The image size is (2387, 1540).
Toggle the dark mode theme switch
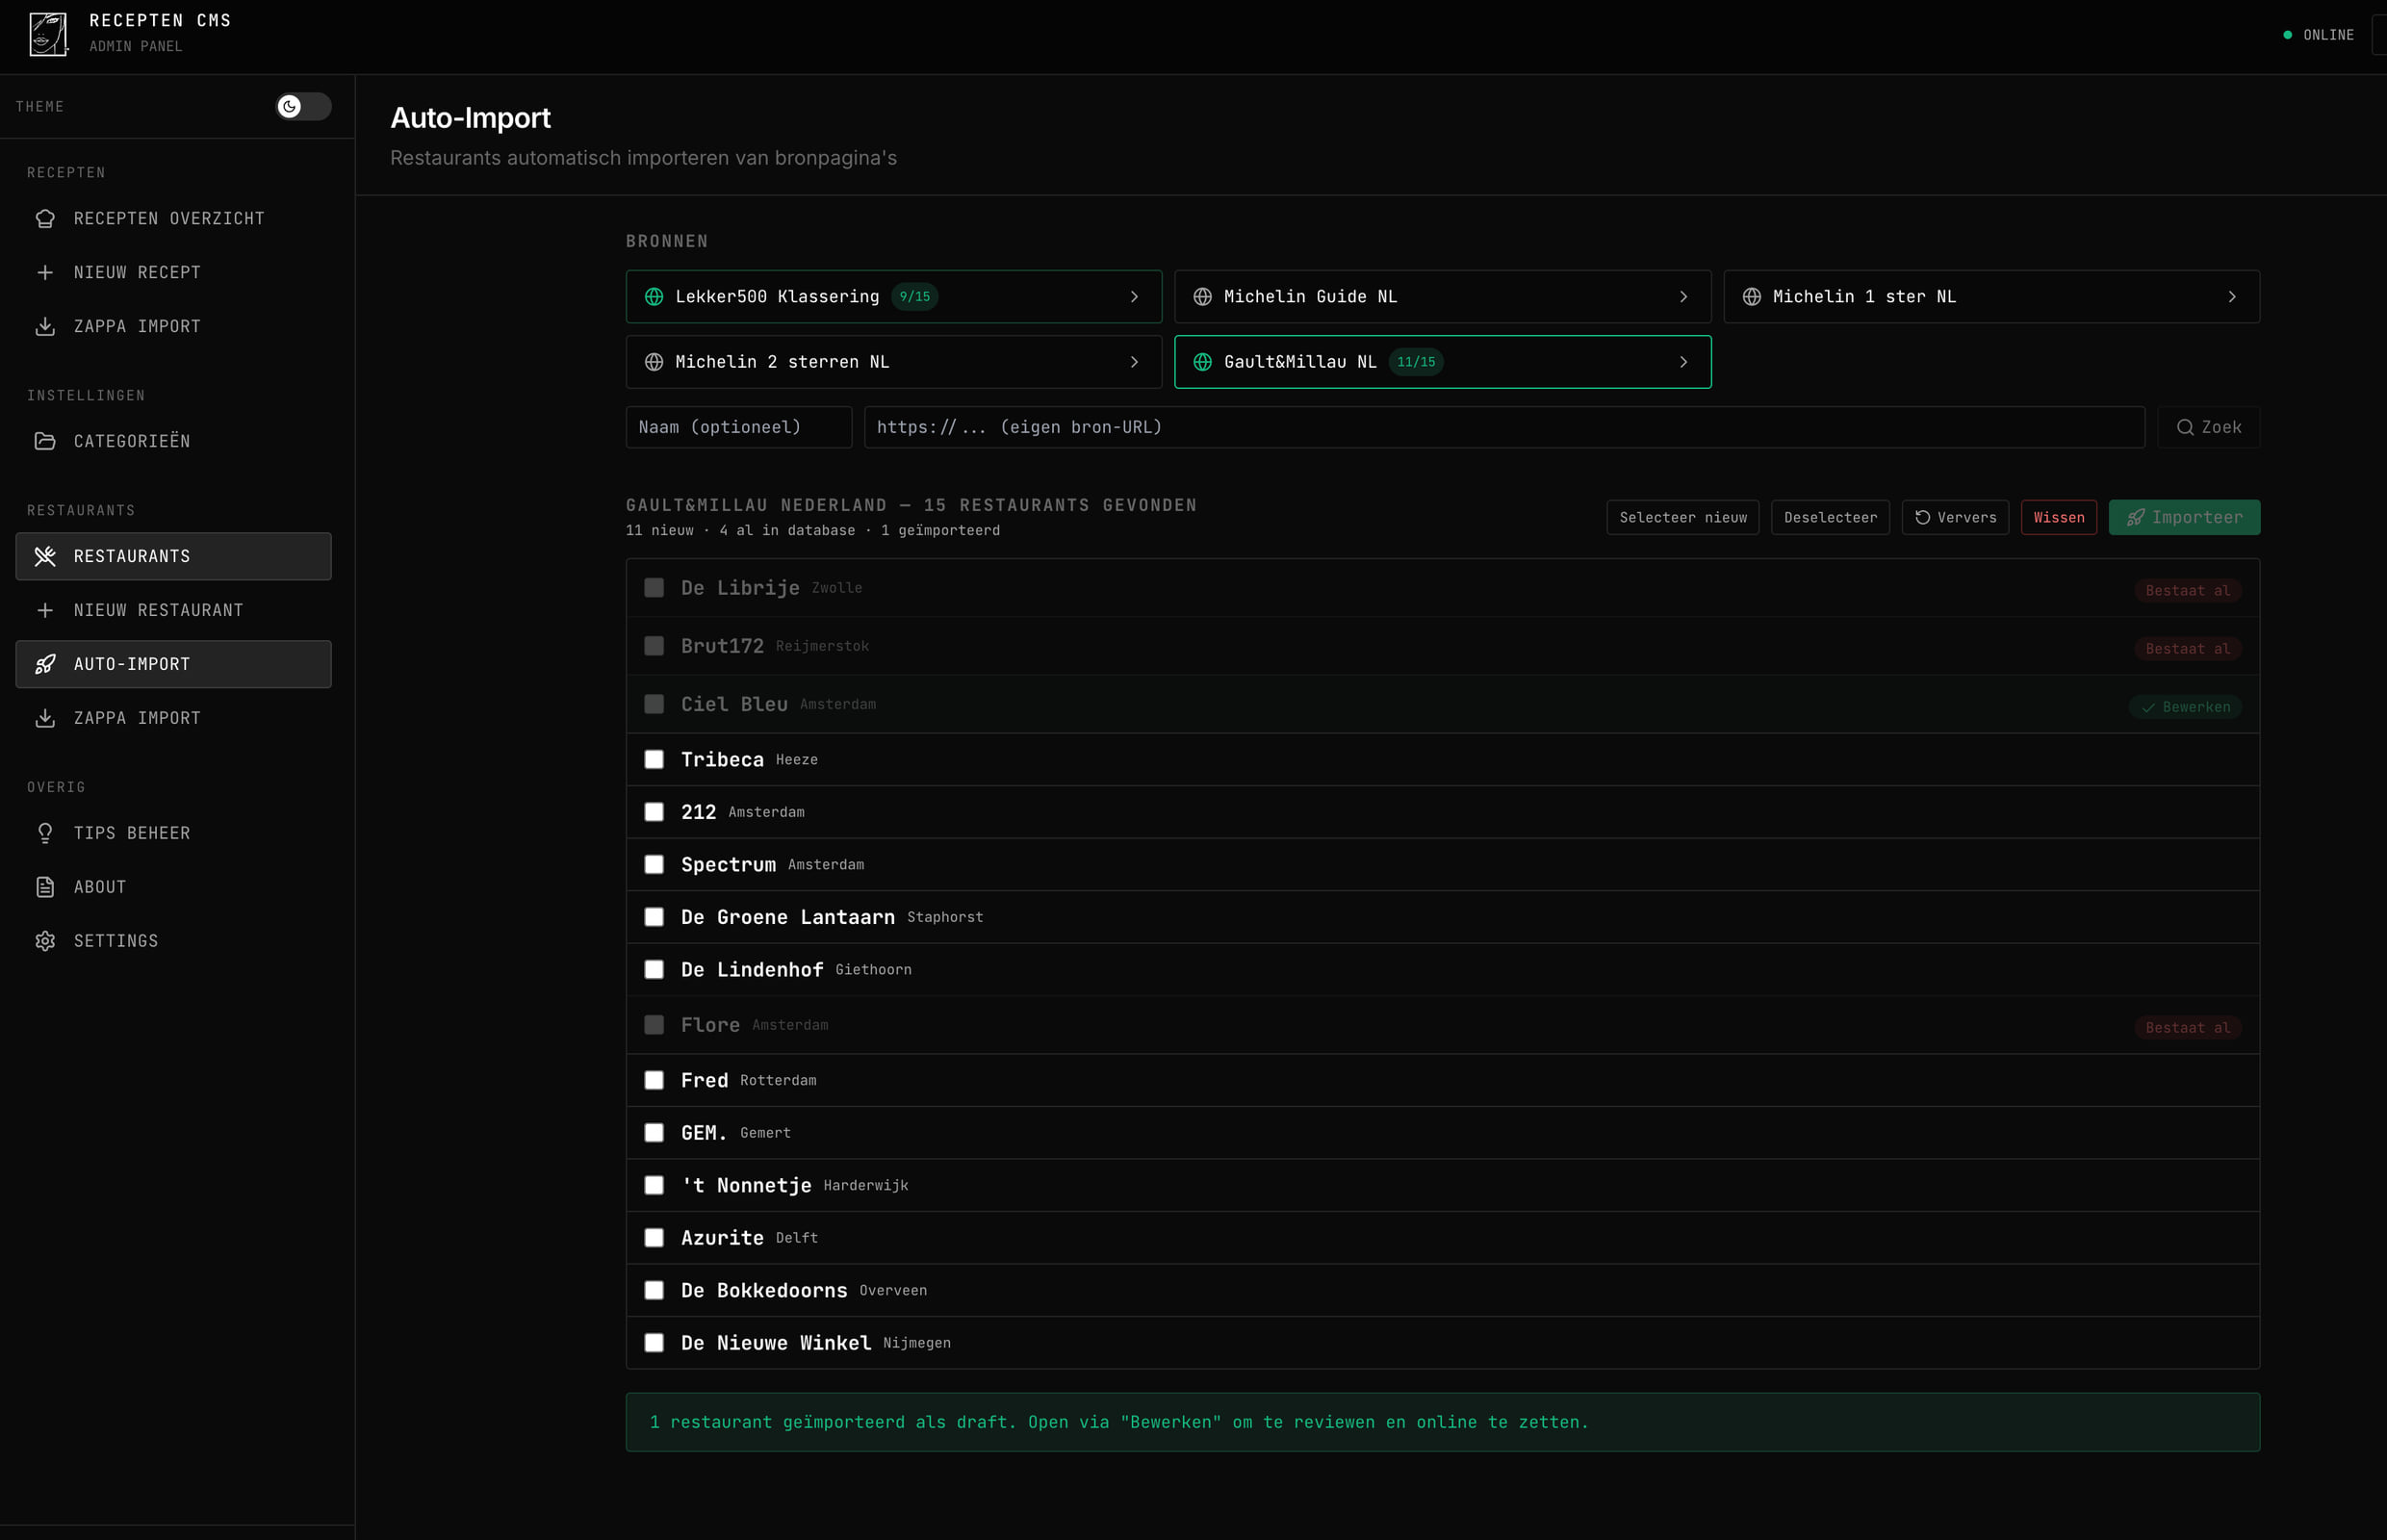pos(303,106)
